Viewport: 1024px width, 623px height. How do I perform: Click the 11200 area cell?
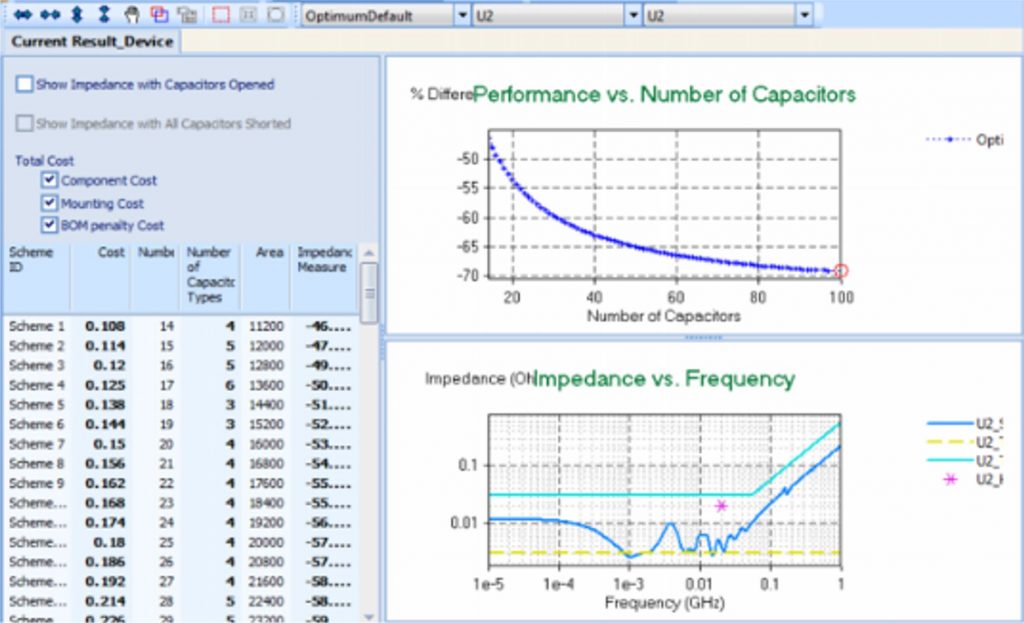(x=266, y=326)
